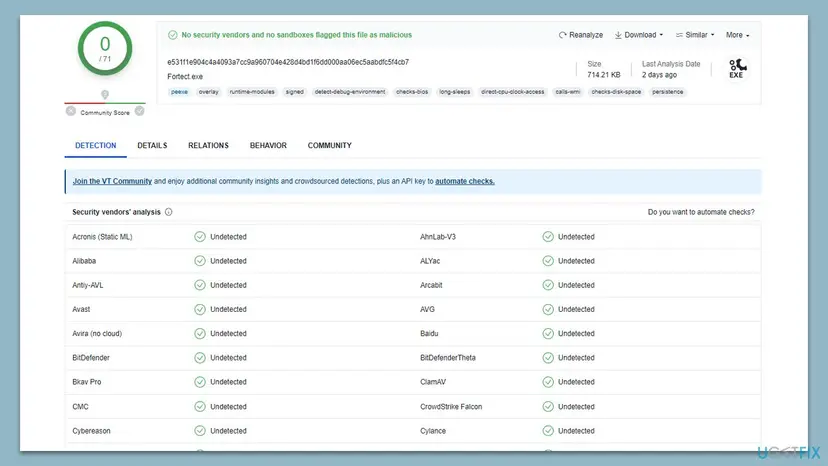Click the Bkav Pro undetected check icon
Screen dimensions: 828x466
click(200, 382)
